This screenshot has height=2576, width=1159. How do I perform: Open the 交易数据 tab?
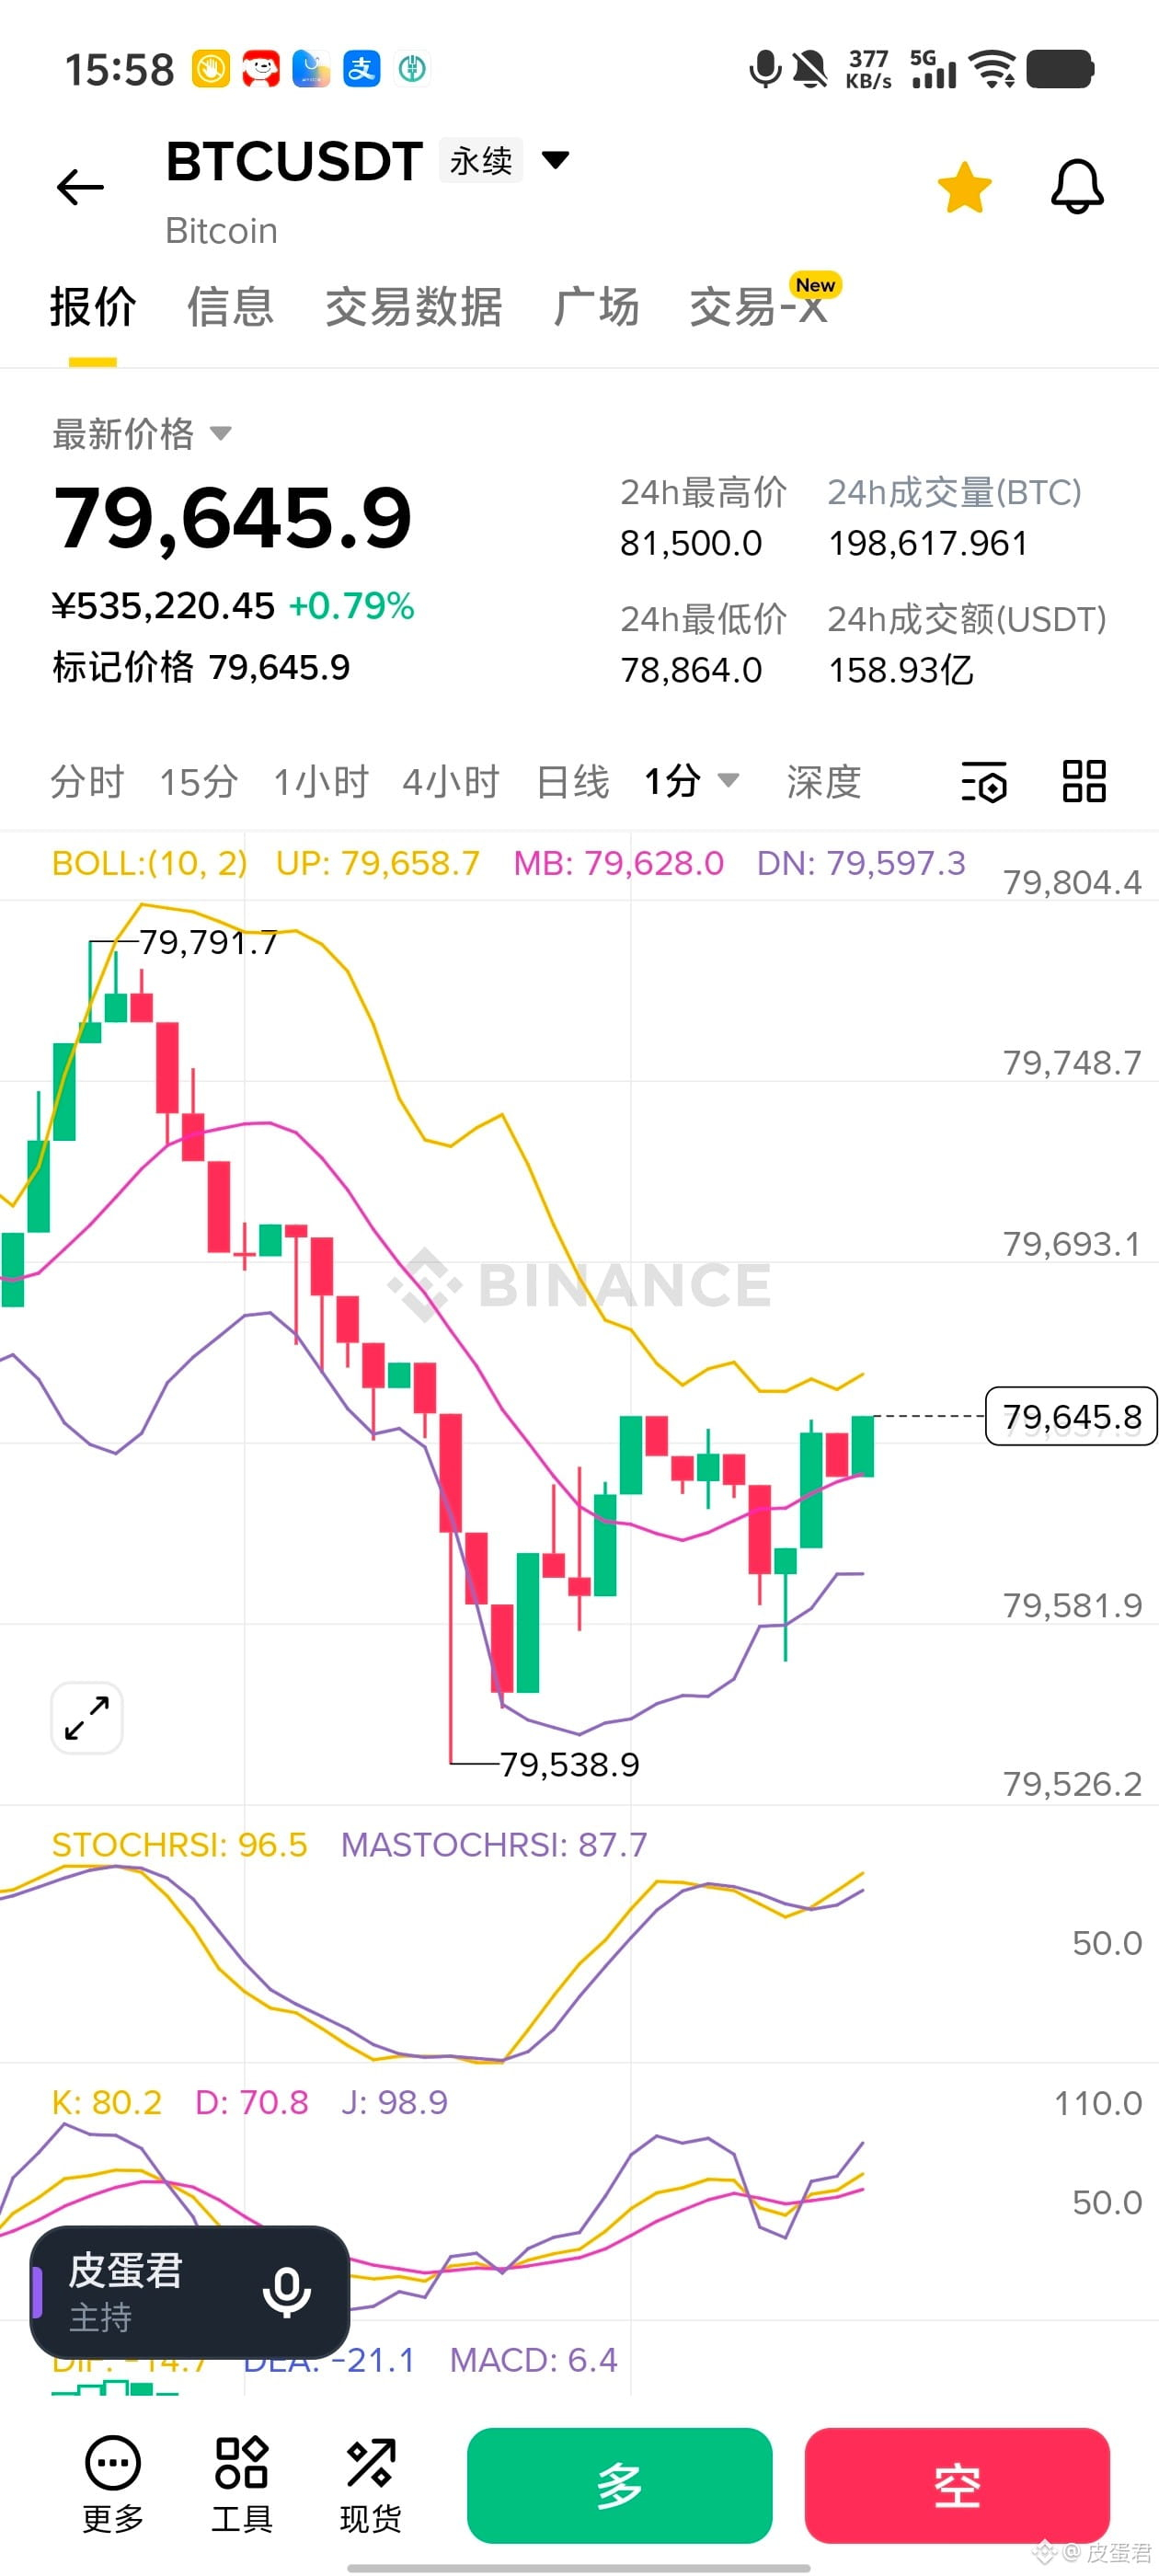click(x=413, y=307)
